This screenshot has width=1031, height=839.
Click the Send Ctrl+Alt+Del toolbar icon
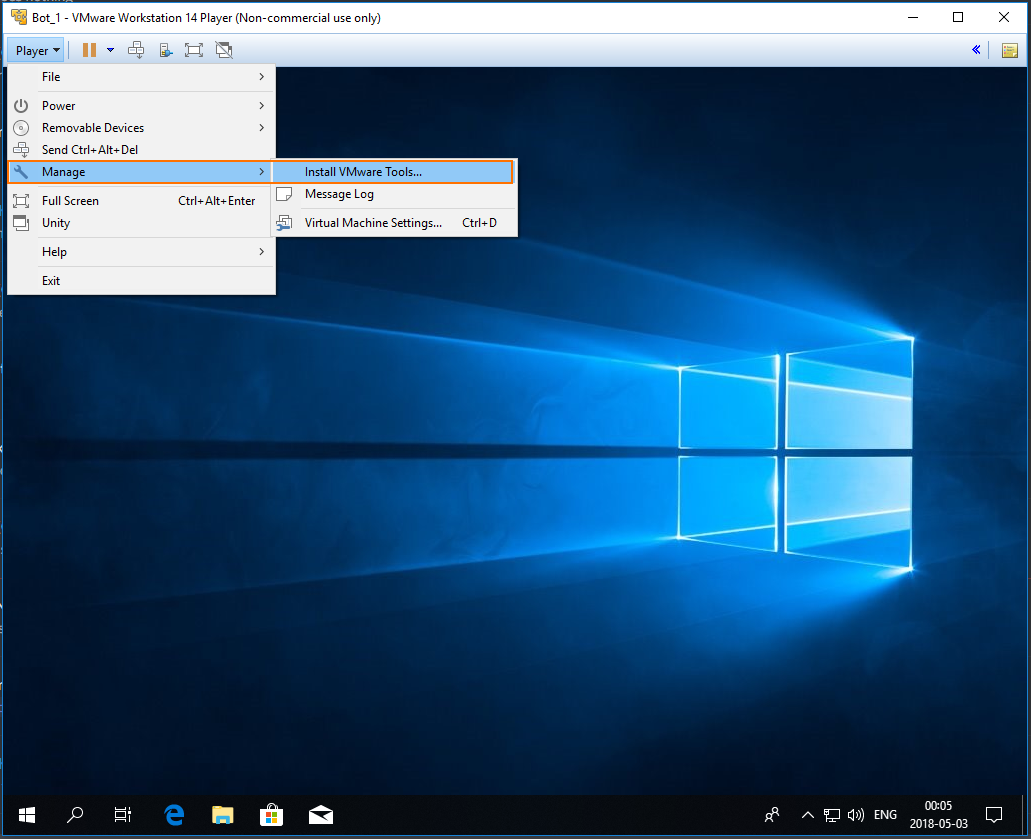136,50
